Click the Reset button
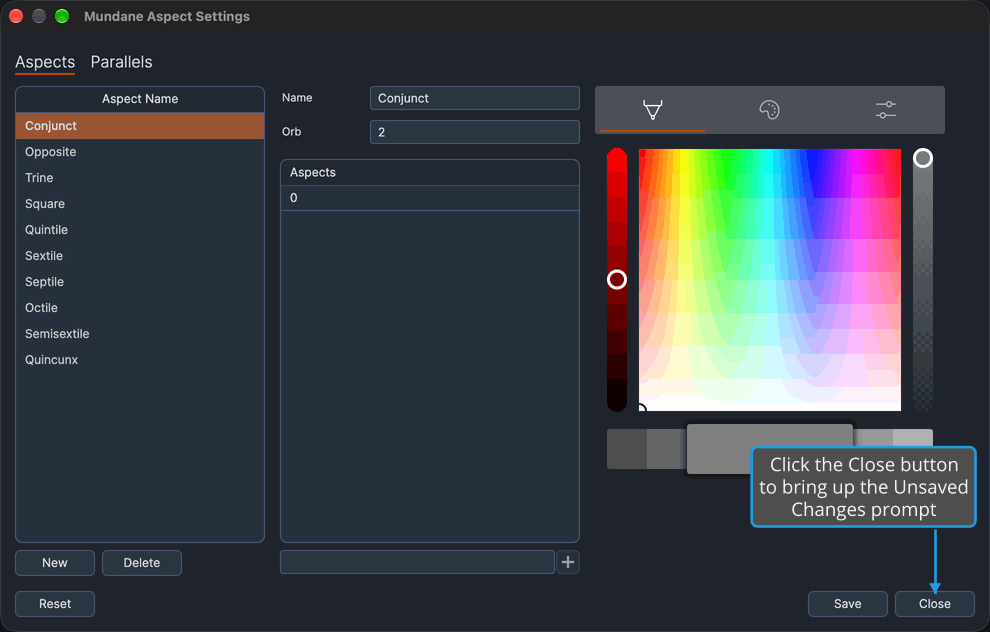This screenshot has width=990, height=632. click(x=55, y=604)
